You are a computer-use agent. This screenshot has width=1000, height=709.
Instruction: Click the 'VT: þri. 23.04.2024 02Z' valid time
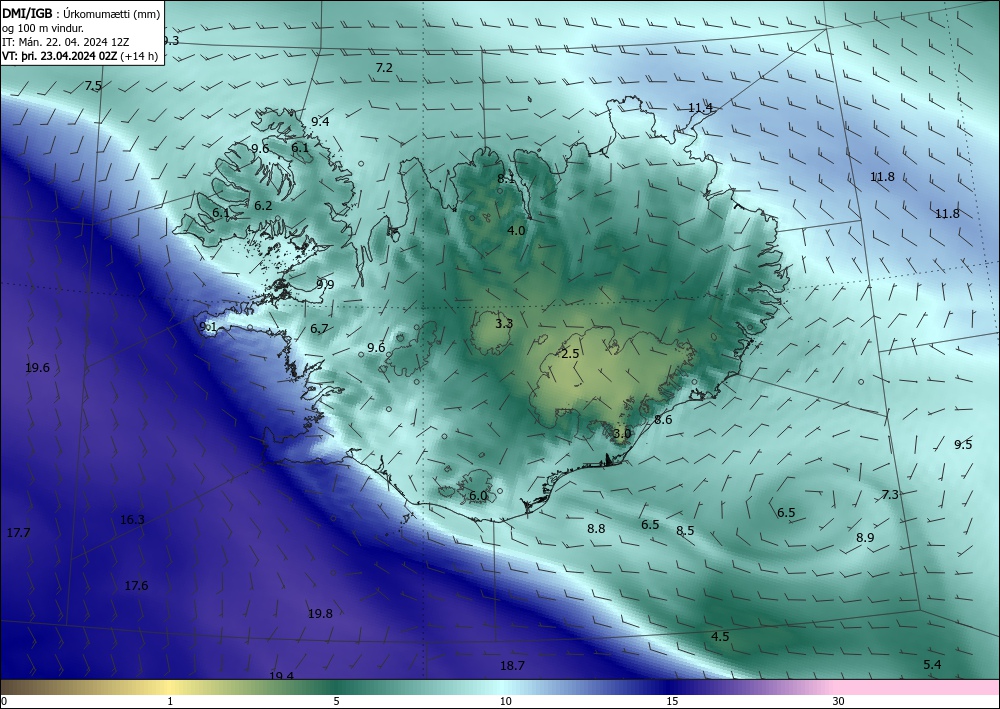tap(59, 55)
